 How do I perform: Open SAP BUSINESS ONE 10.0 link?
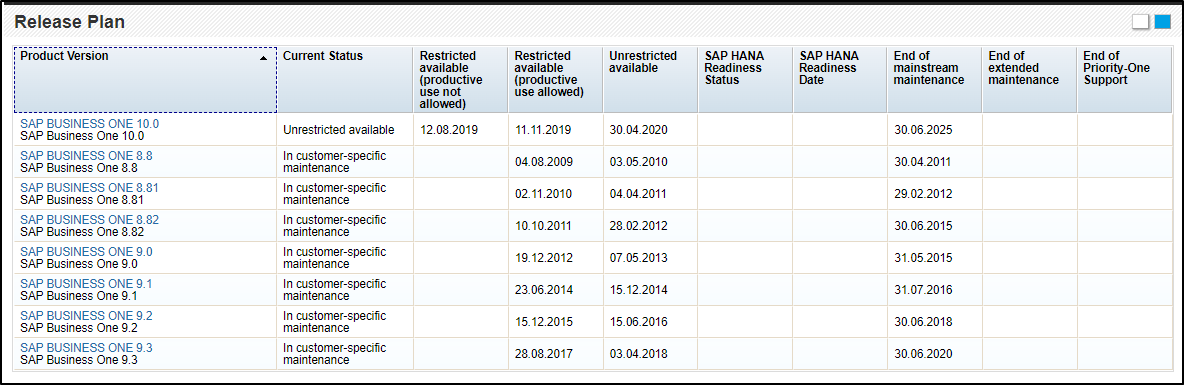(90, 123)
